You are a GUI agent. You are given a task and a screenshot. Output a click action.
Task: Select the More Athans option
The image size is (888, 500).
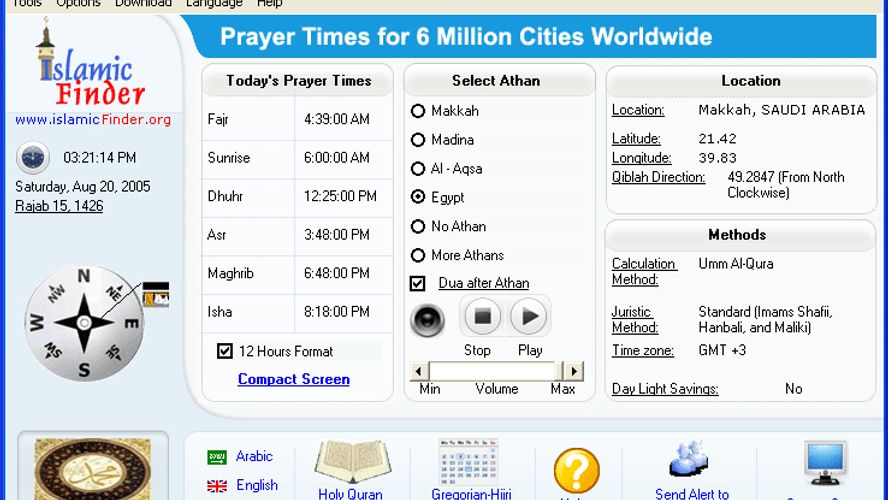(x=418, y=255)
